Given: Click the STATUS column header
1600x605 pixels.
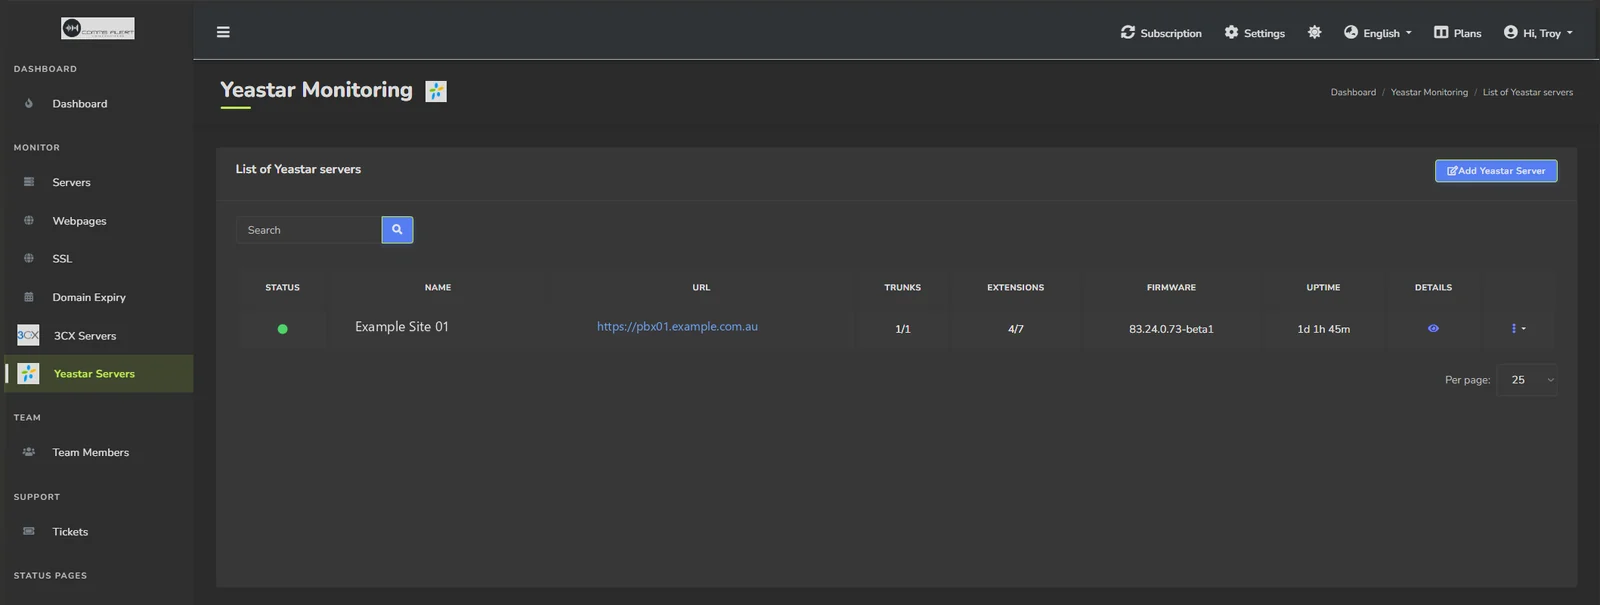Looking at the screenshot, I should pos(283,288).
